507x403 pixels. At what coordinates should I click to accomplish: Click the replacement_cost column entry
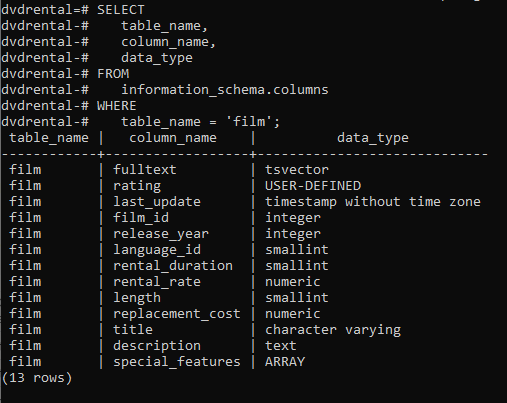pyautogui.click(x=177, y=314)
